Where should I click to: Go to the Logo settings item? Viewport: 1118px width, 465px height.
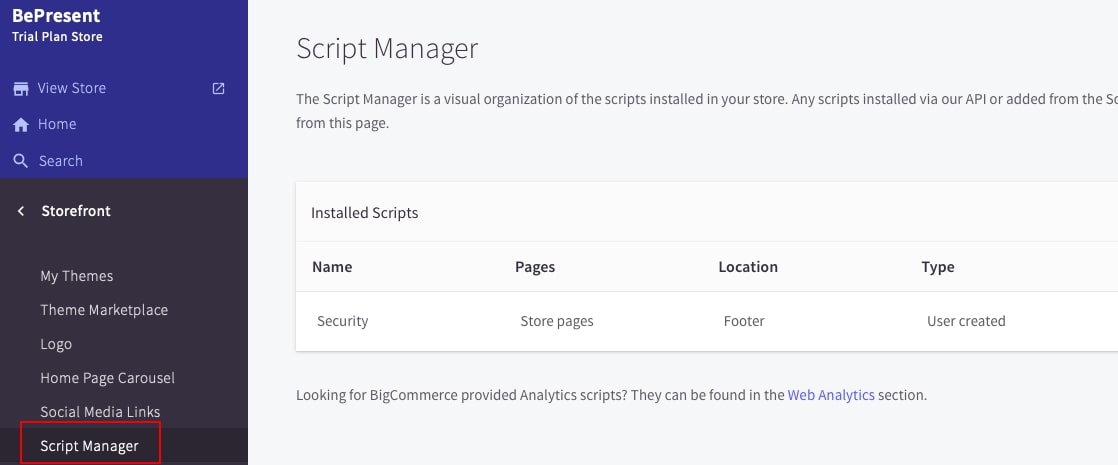pos(56,344)
